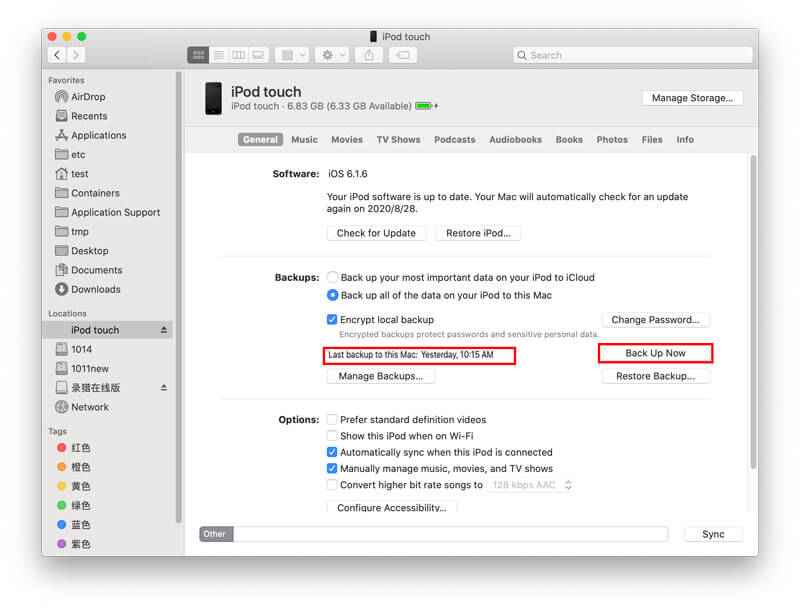800x611 pixels.
Task: Select back up to this Mac option
Action: [333, 295]
